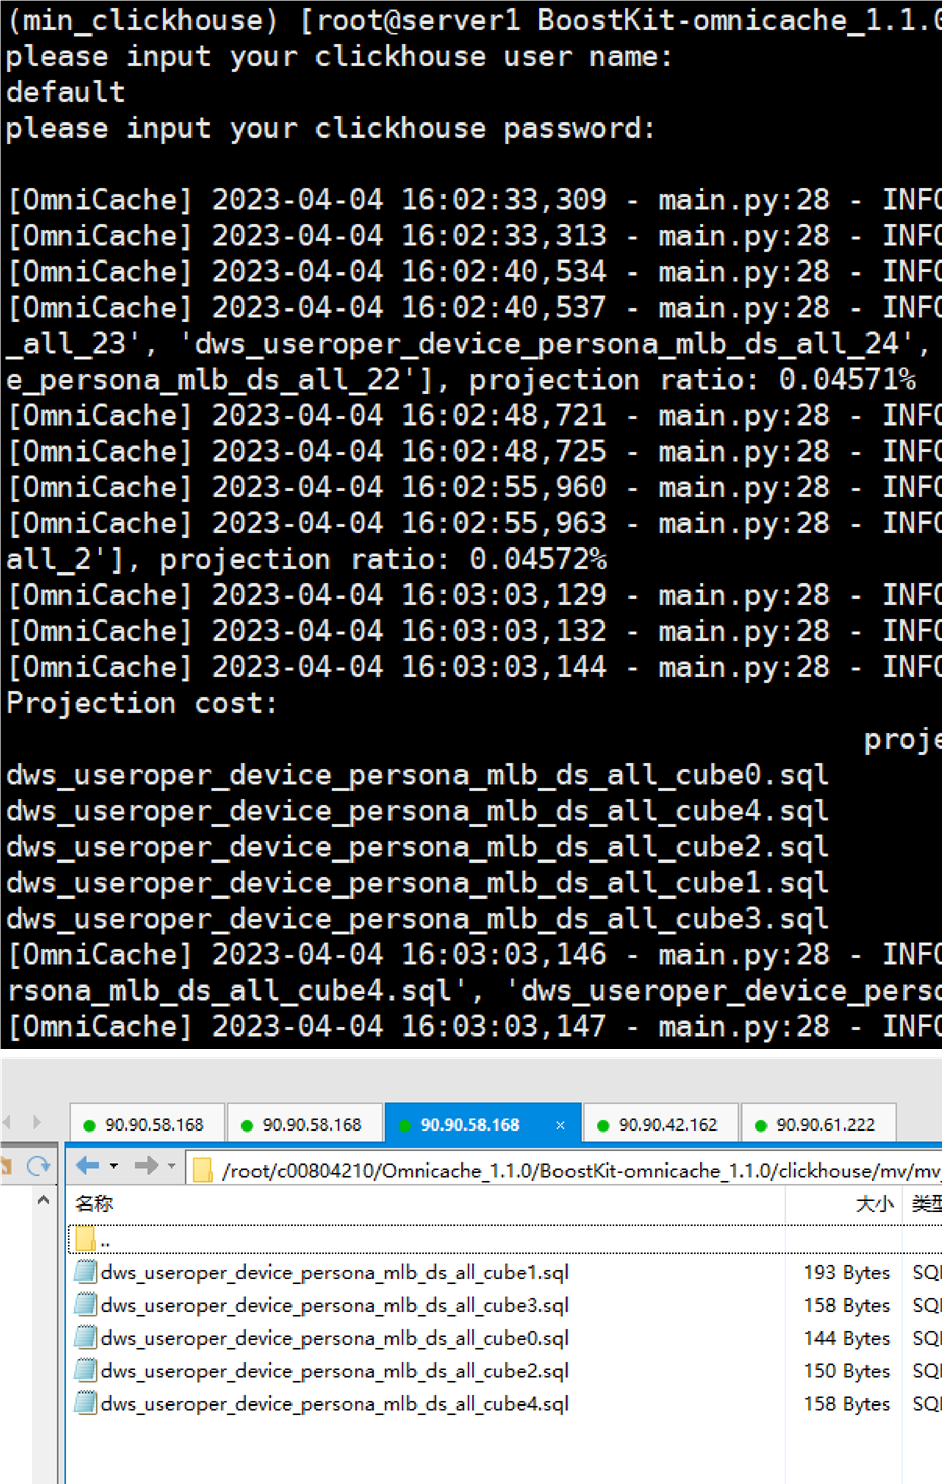This screenshot has height=1484, width=942.
Task: Click the file icon of cube2.sql in file list
Action: coord(86,1371)
